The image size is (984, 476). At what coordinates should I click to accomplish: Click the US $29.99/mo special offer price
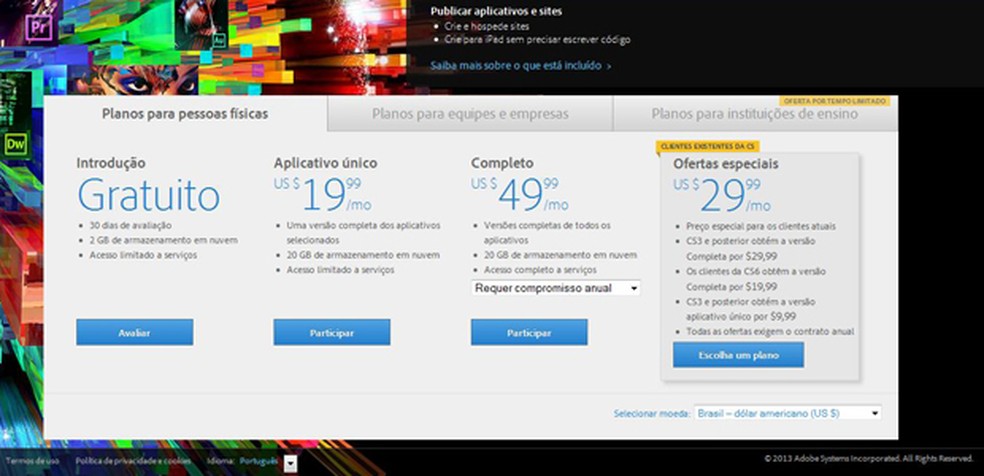pyautogui.click(x=722, y=195)
